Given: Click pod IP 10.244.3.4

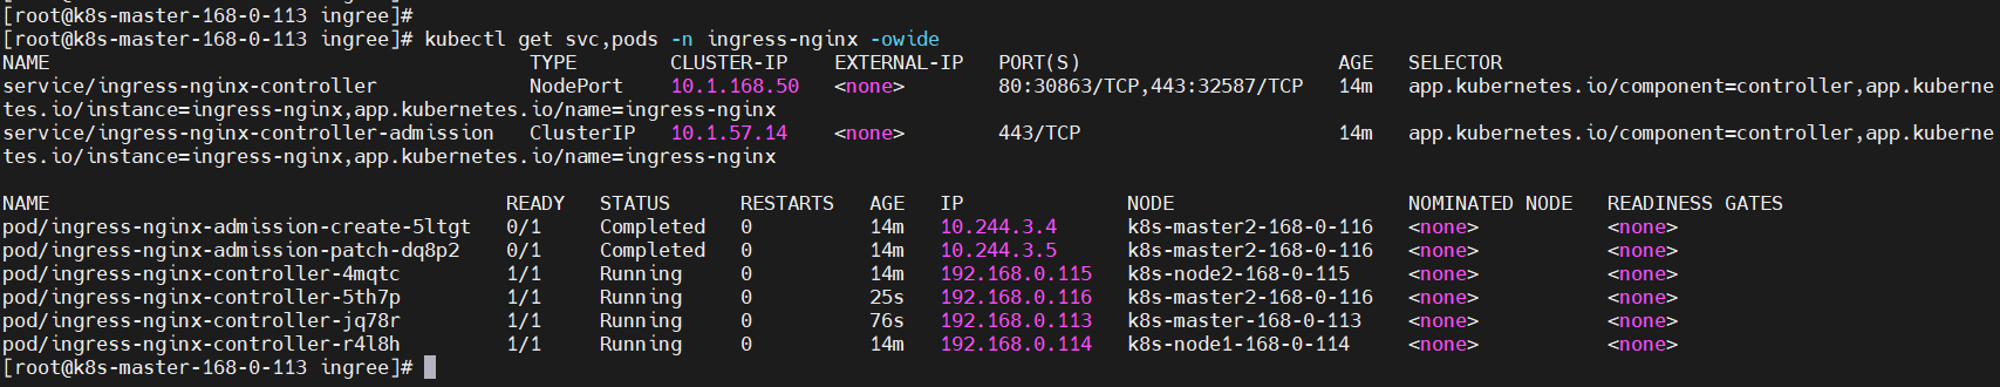Looking at the screenshot, I should tap(998, 227).
